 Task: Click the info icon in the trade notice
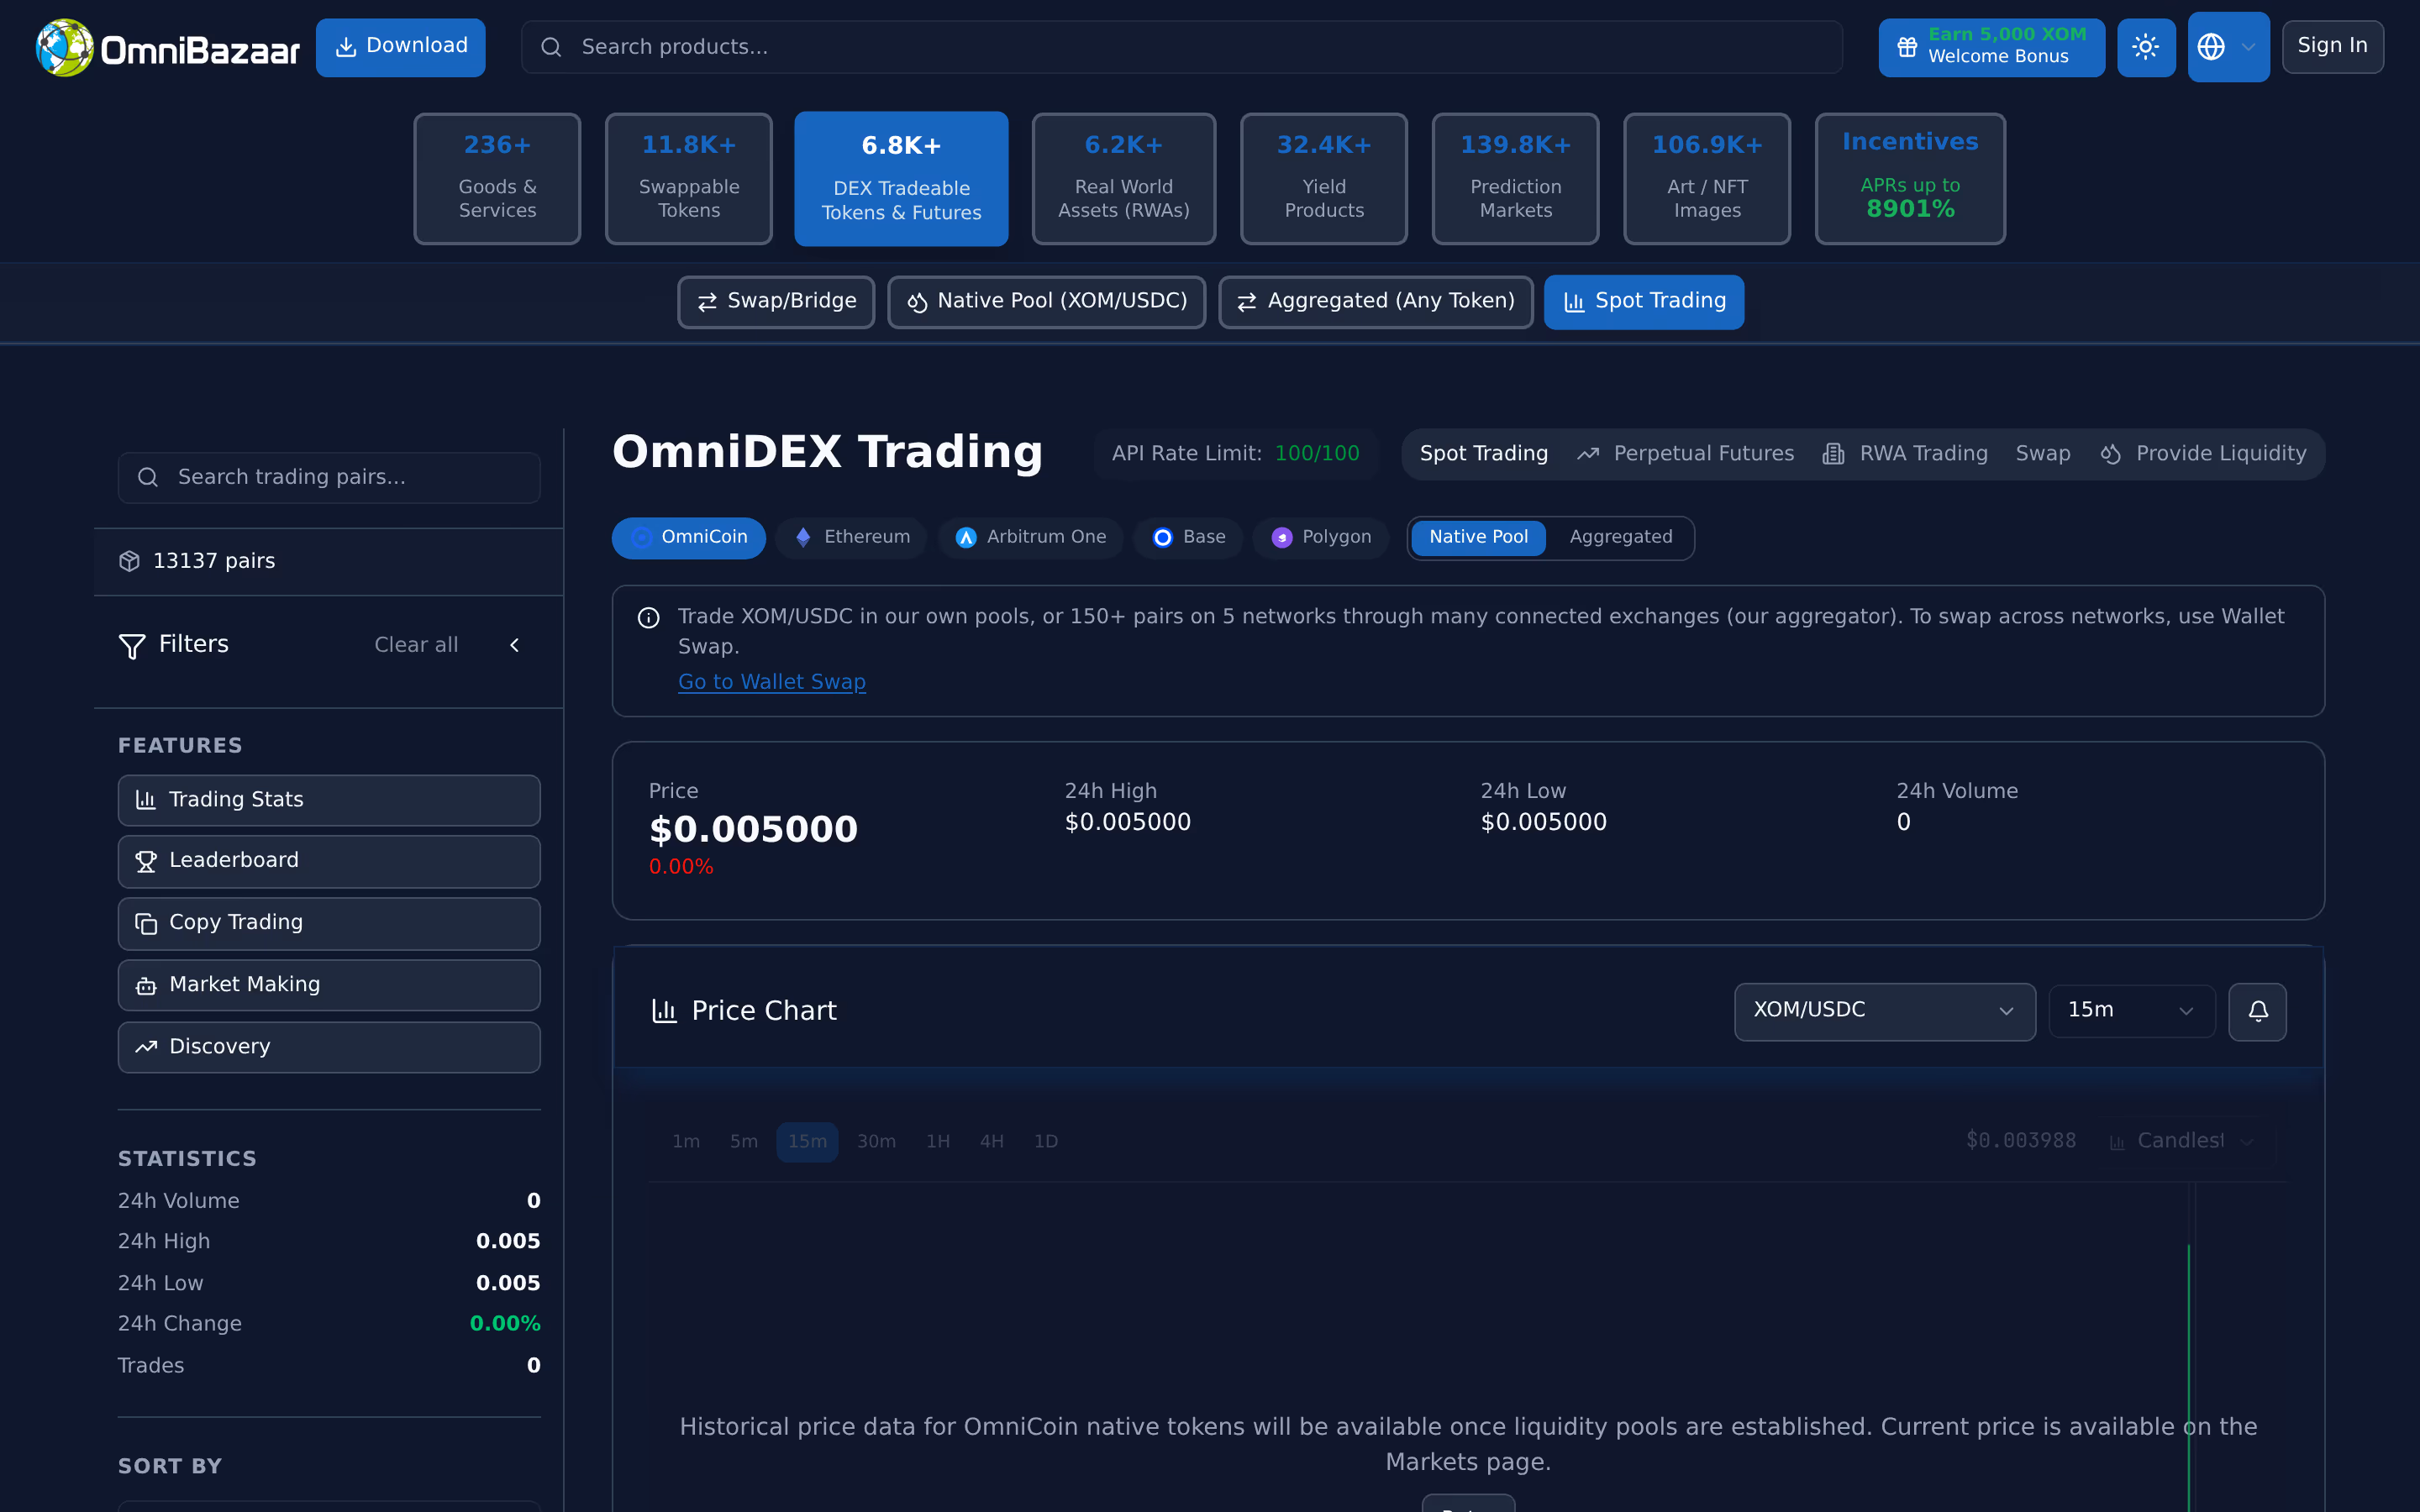tap(649, 618)
